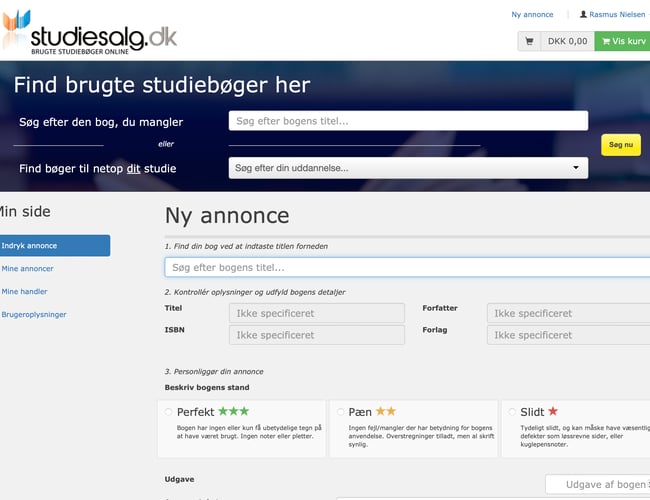Open the Rasmus Nielsen user menu
Viewport: 650px width, 500px height.
[x=614, y=15]
